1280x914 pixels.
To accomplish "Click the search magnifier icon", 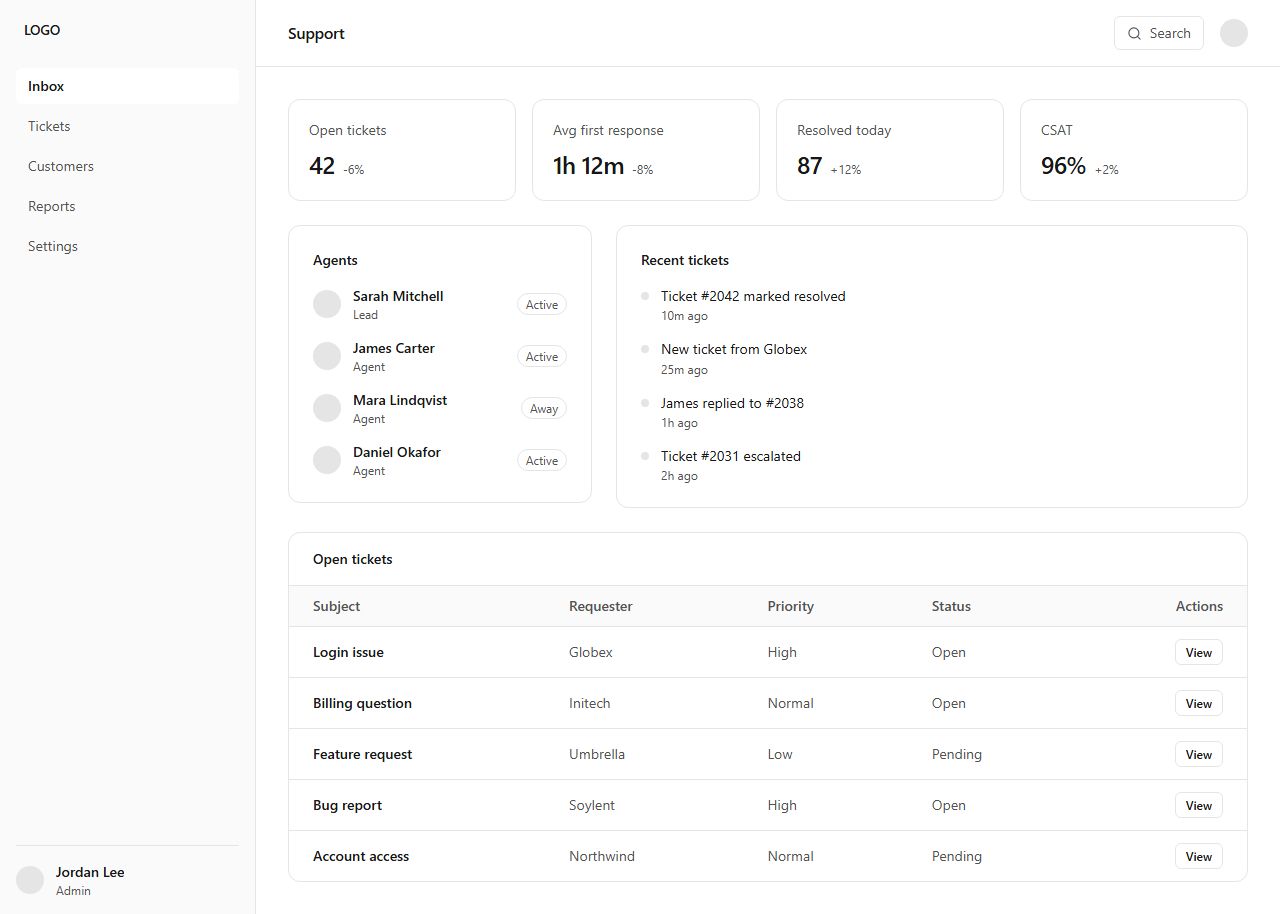I will 1134,33.
